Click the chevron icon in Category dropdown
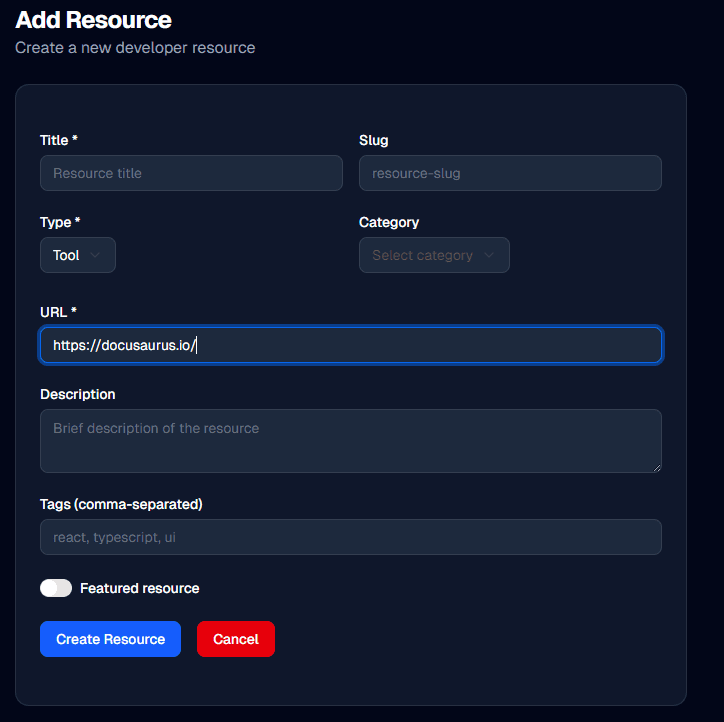The width and height of the screenshot is (724, 722). (489, 255)
